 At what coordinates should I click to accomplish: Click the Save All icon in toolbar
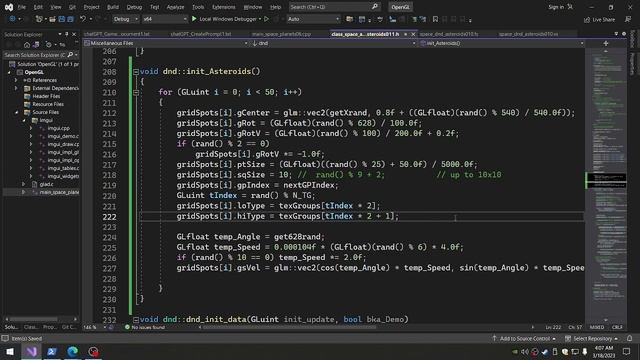point(70,19)
